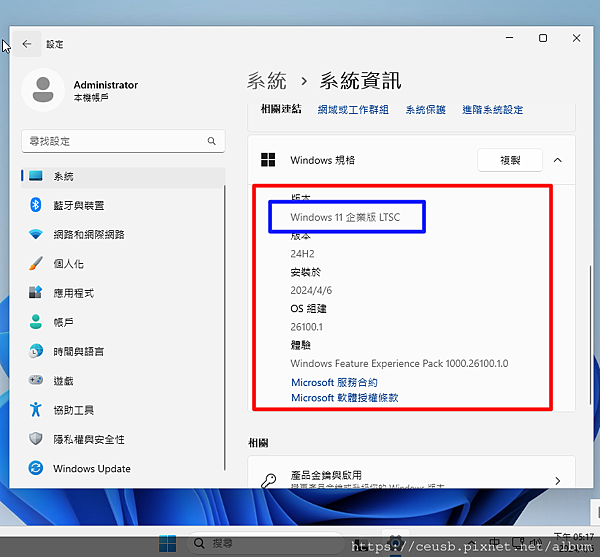Open the 應用程式 apps icon
Image resolution: width=600 pixels, height=557 pixels.
[x=36, y=293]
